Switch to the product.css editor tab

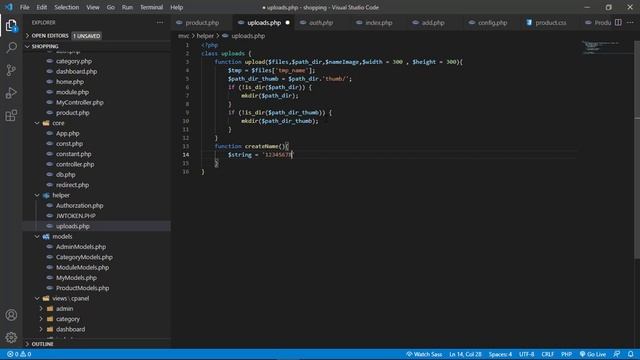(551, 22)
